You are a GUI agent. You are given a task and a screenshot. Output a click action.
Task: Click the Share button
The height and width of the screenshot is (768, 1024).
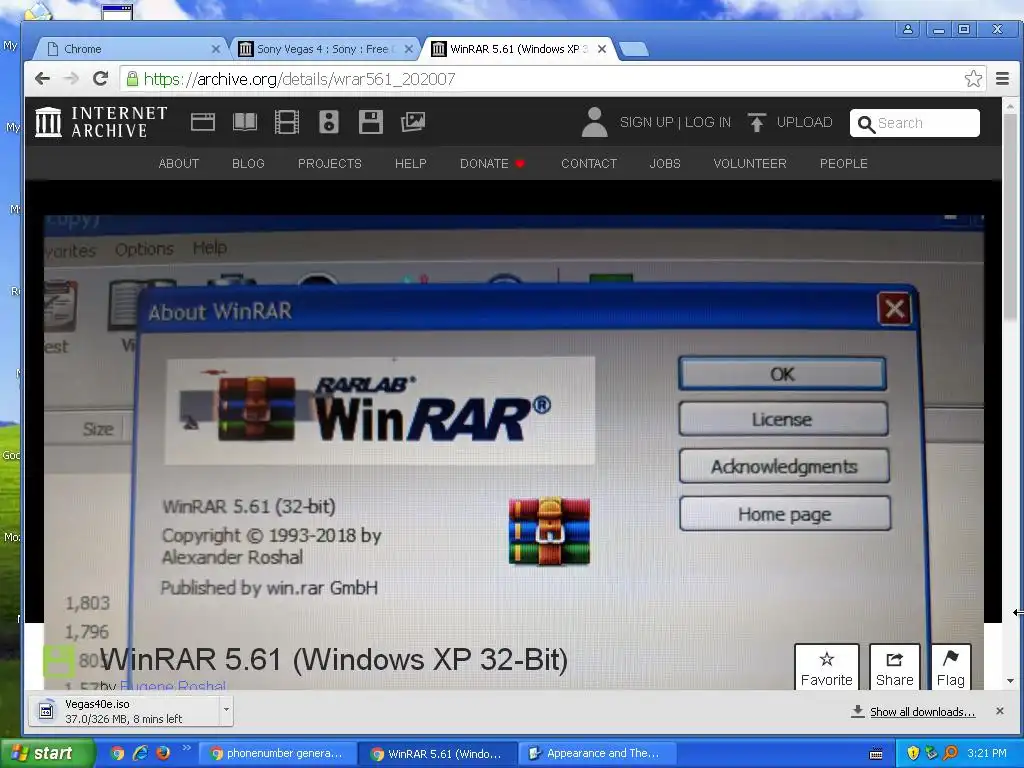pos(895,667)
